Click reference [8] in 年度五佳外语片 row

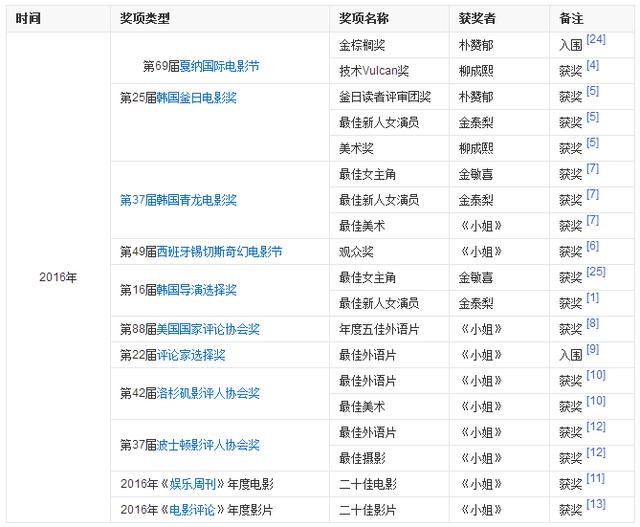(x=593, y=323)
